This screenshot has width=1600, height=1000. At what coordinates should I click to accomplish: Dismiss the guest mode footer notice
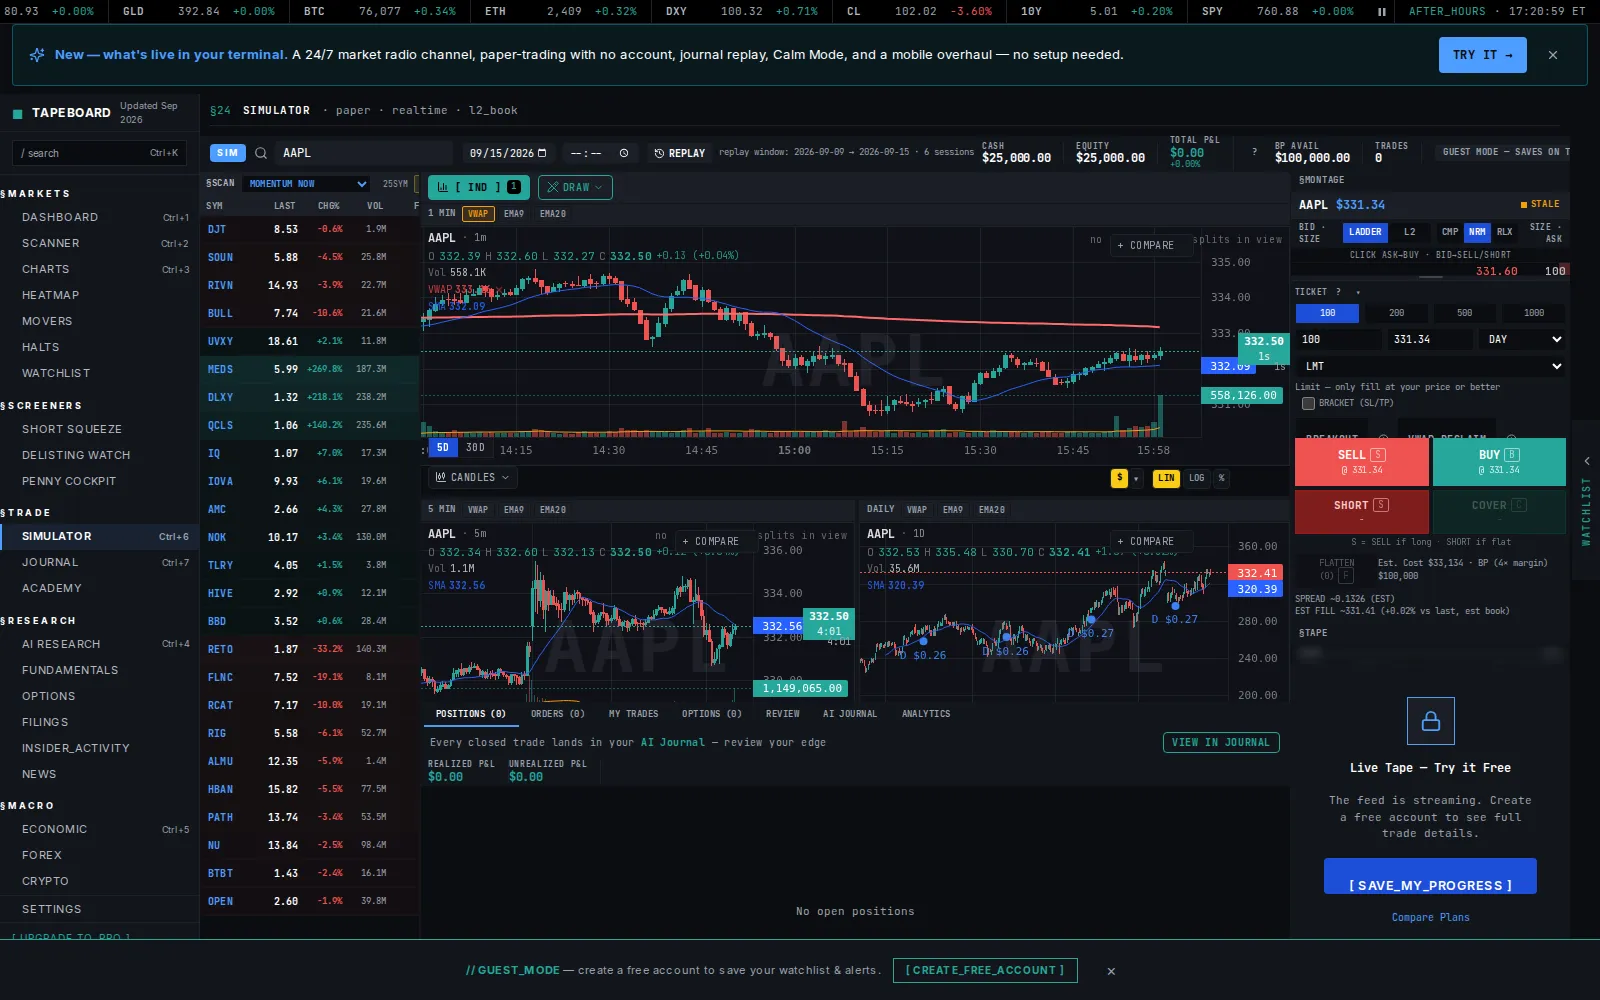click(x=1111, y=971)
